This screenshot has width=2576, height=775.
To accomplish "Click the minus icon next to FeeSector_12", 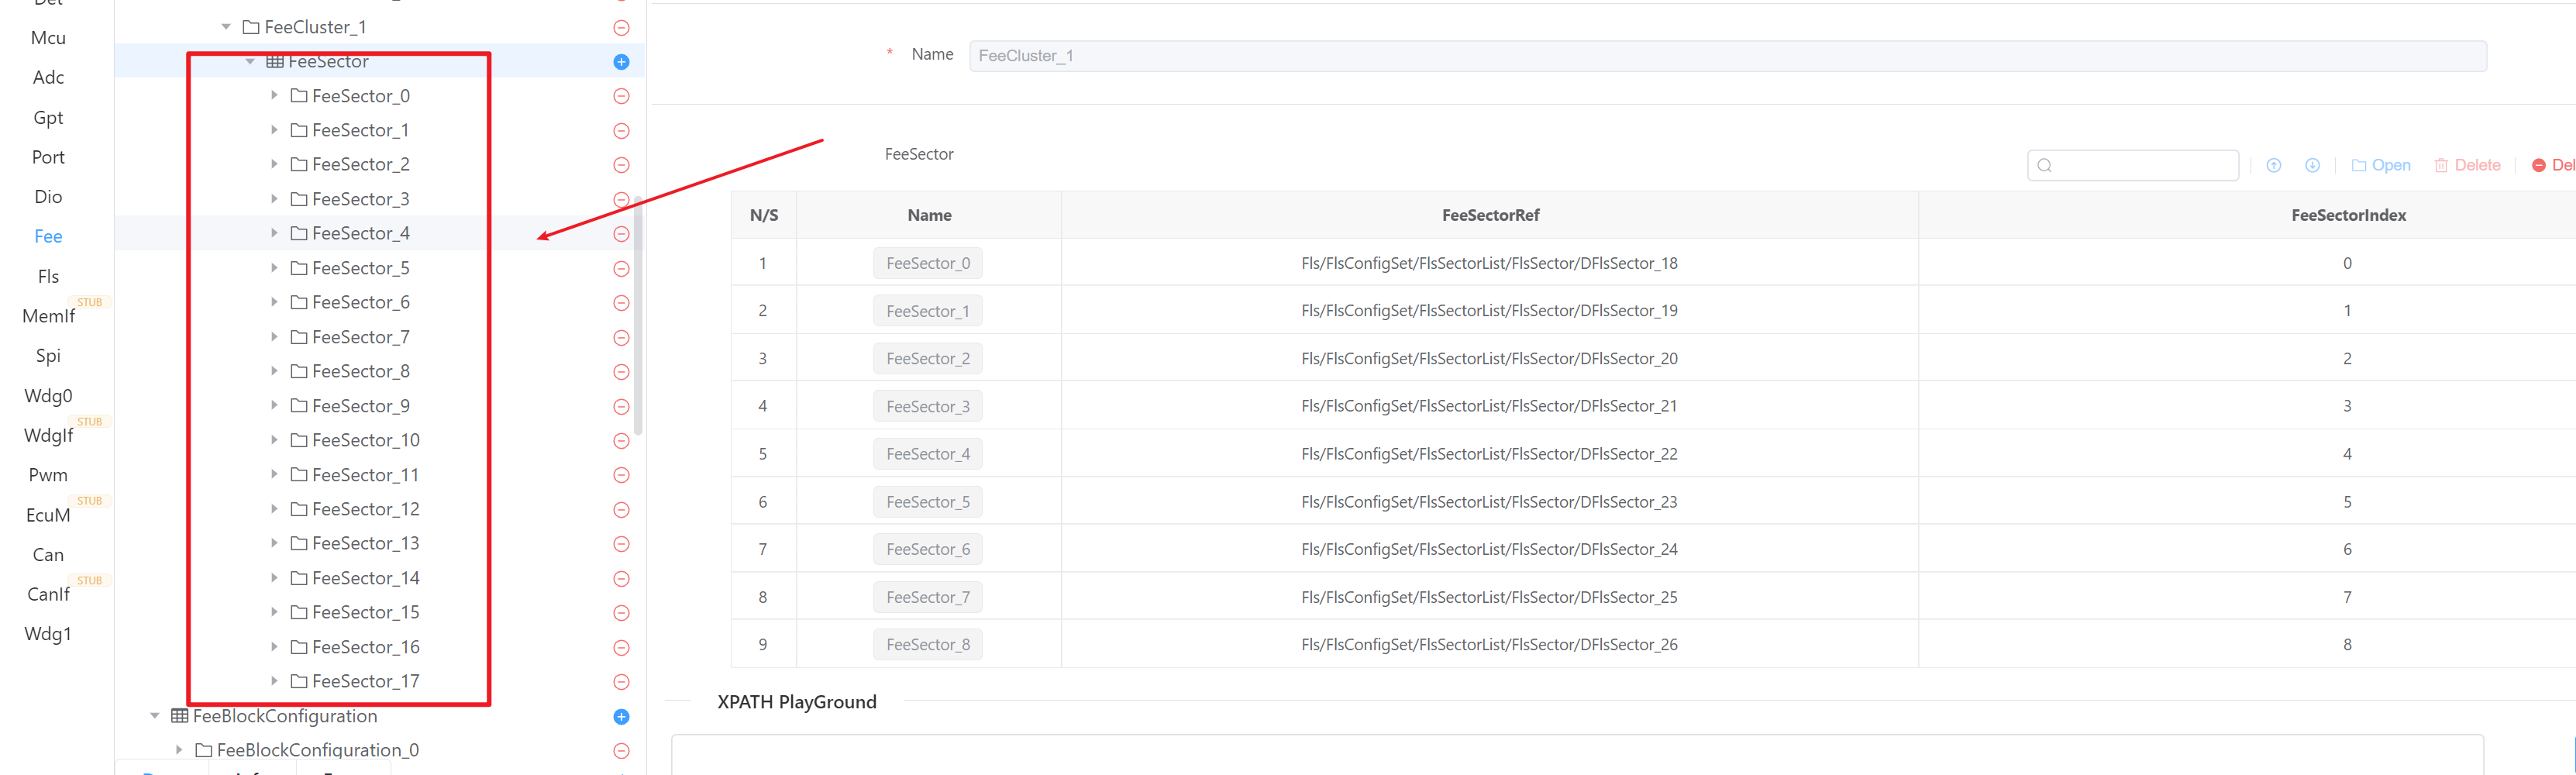I will point(621,510).
